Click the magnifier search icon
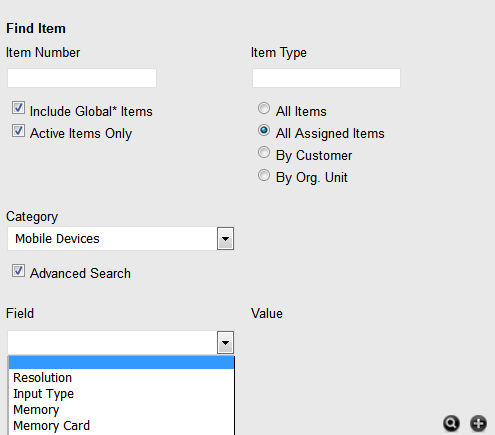This screenshot has width=495, height=435. pos(451,424)
